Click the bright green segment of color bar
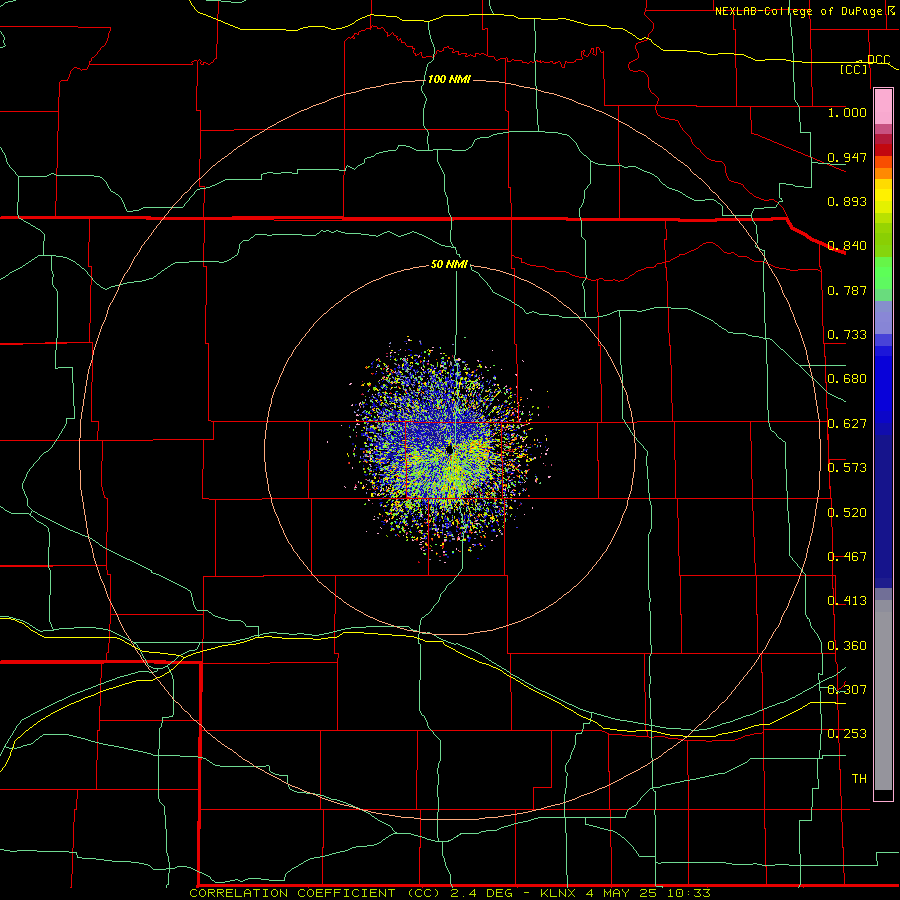The height and width of the screenshot is (900, 900). pos(883,273)
